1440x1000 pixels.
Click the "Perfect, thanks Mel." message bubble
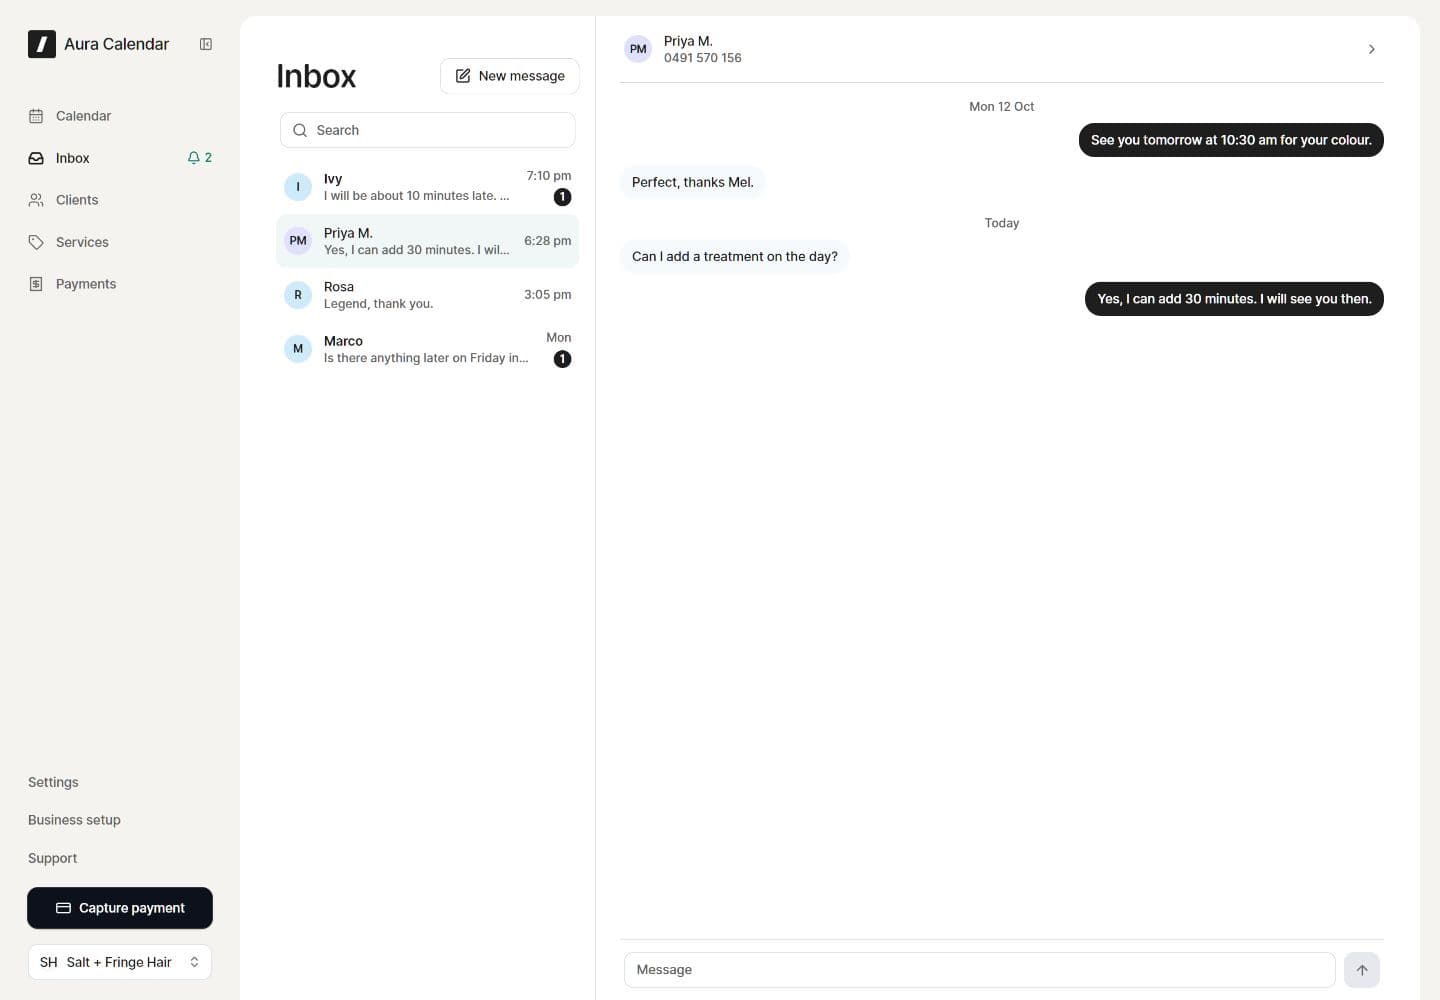point(693,182)
